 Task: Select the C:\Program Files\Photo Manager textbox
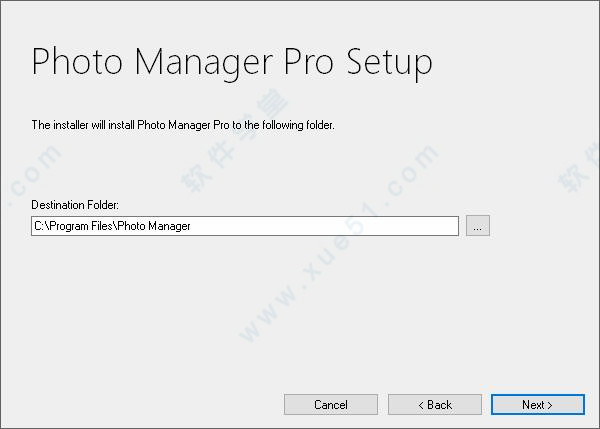tap(245, 226)
